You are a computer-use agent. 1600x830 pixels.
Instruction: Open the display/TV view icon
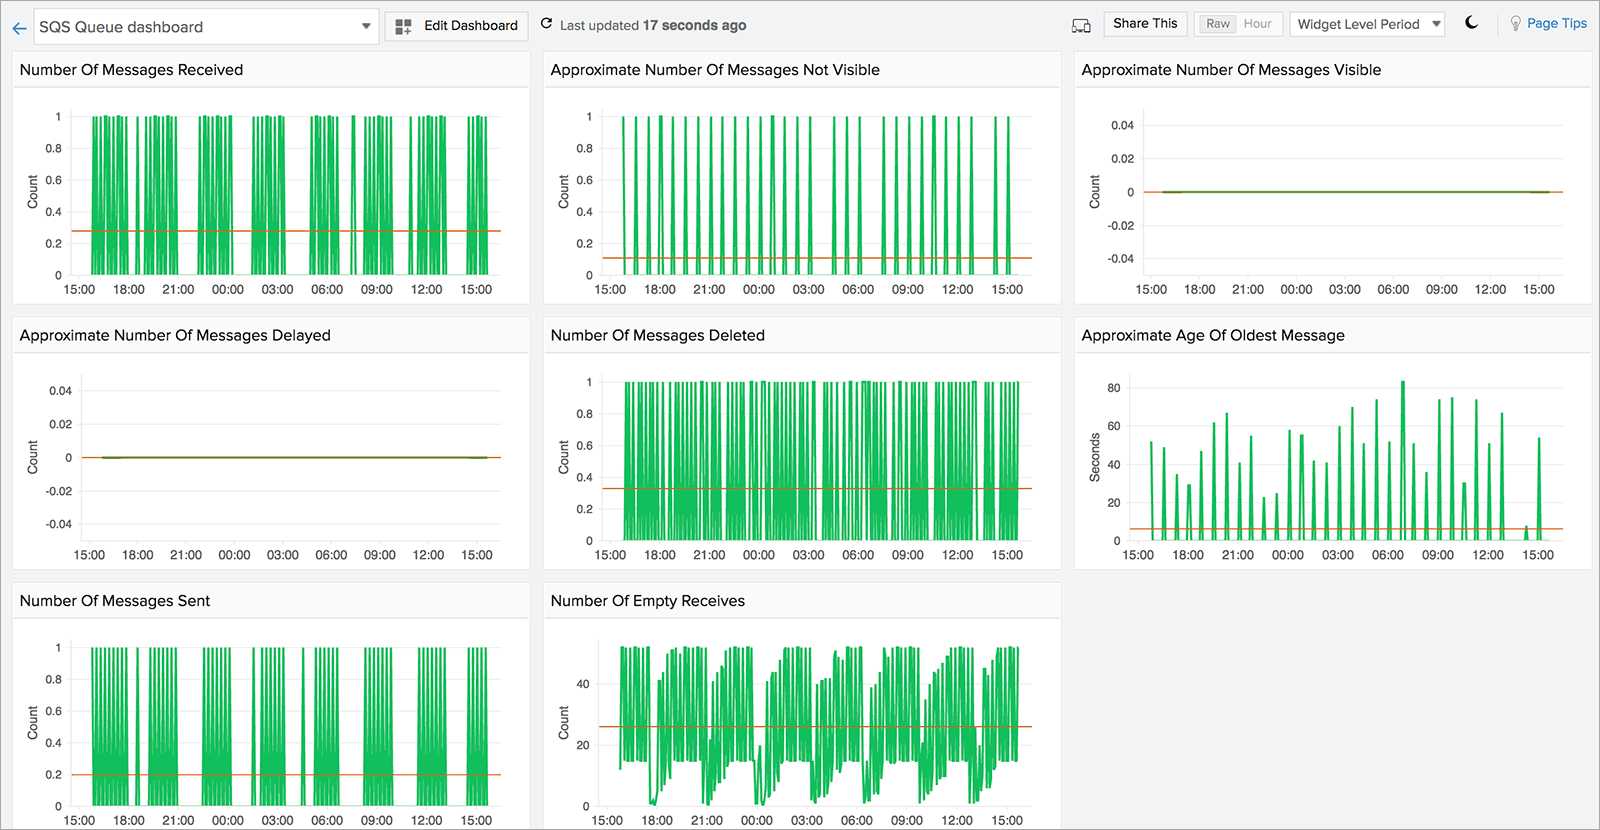coord(1081,26)
